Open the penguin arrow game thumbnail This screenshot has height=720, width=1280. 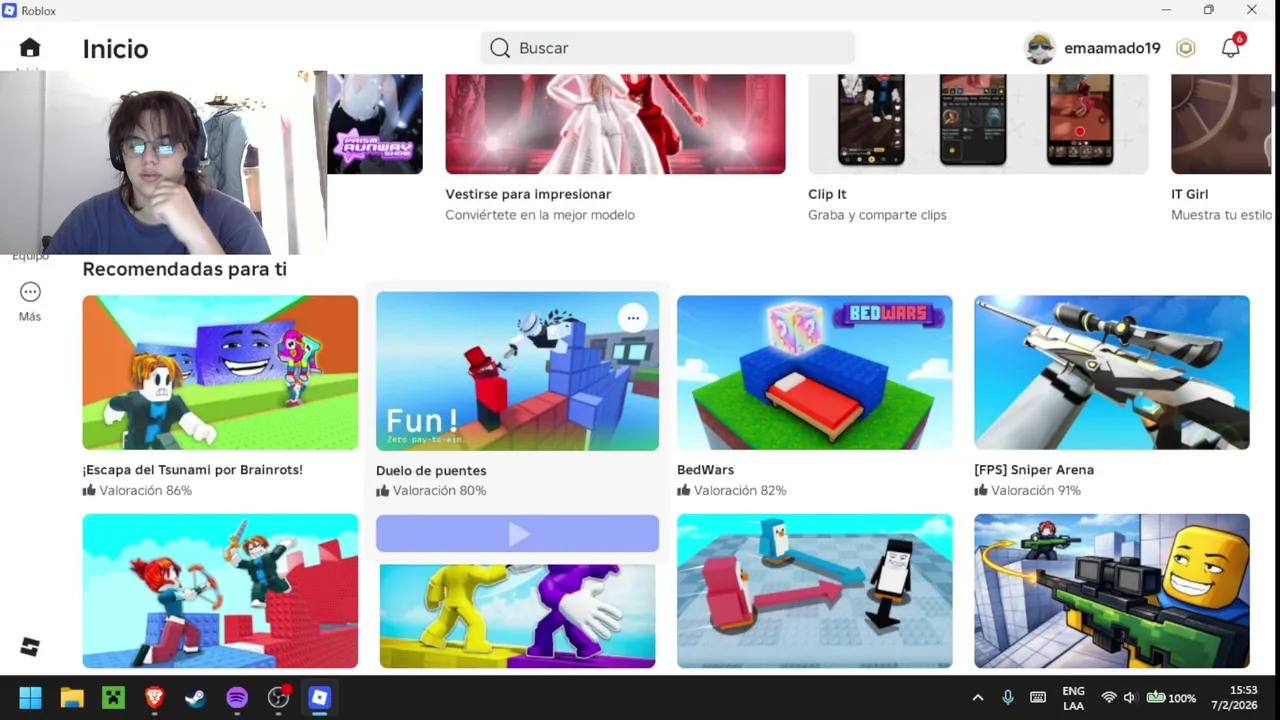815,591
